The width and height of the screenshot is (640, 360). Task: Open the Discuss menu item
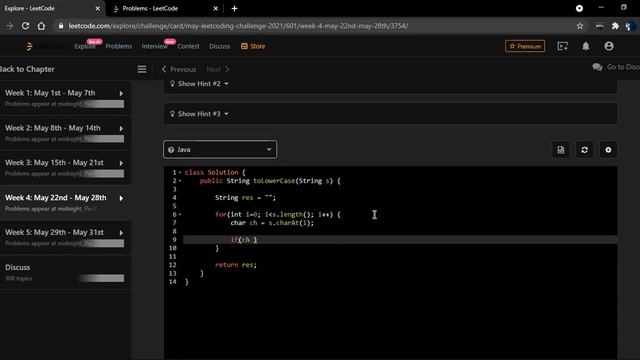pyautogui.click(x=219, y=46)
